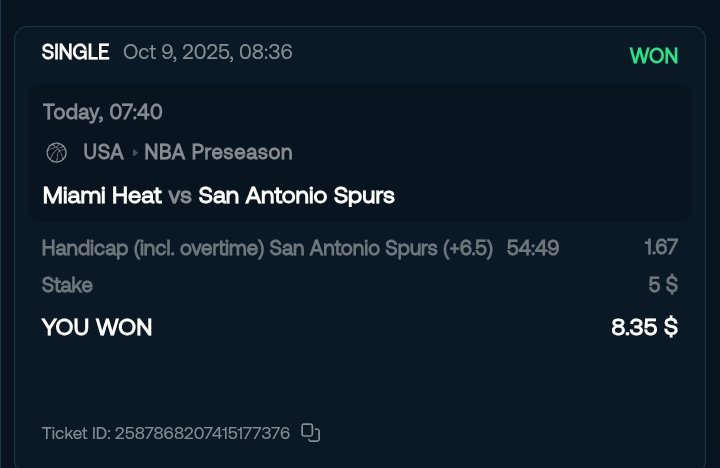Click the 8.35 $ winnings amount
Image resolution: width=720 pixels, height=468 pixels.
[644, 327]
